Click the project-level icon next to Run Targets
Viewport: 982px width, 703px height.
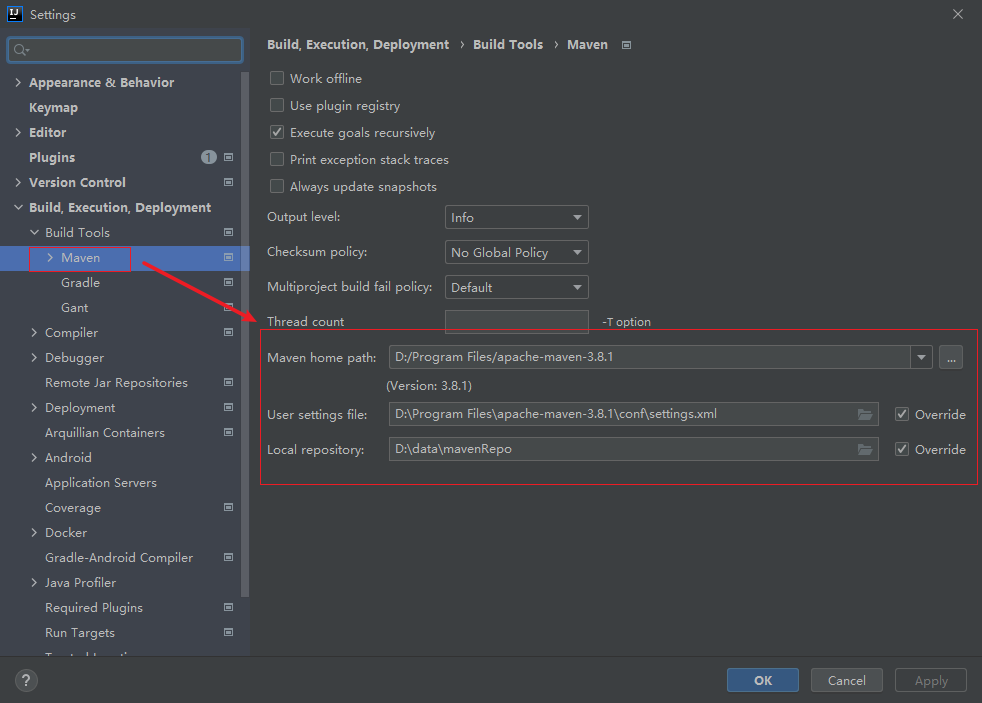229,633
